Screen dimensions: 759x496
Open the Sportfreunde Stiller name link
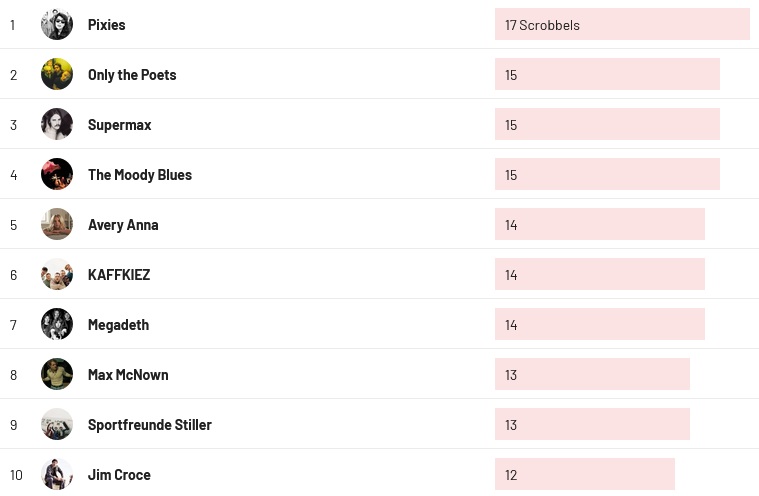coord(150,425)
